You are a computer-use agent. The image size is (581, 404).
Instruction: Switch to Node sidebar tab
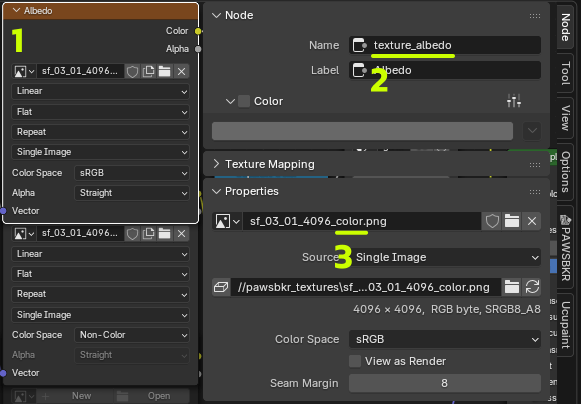pyautogui.click(x=565, y=27)
